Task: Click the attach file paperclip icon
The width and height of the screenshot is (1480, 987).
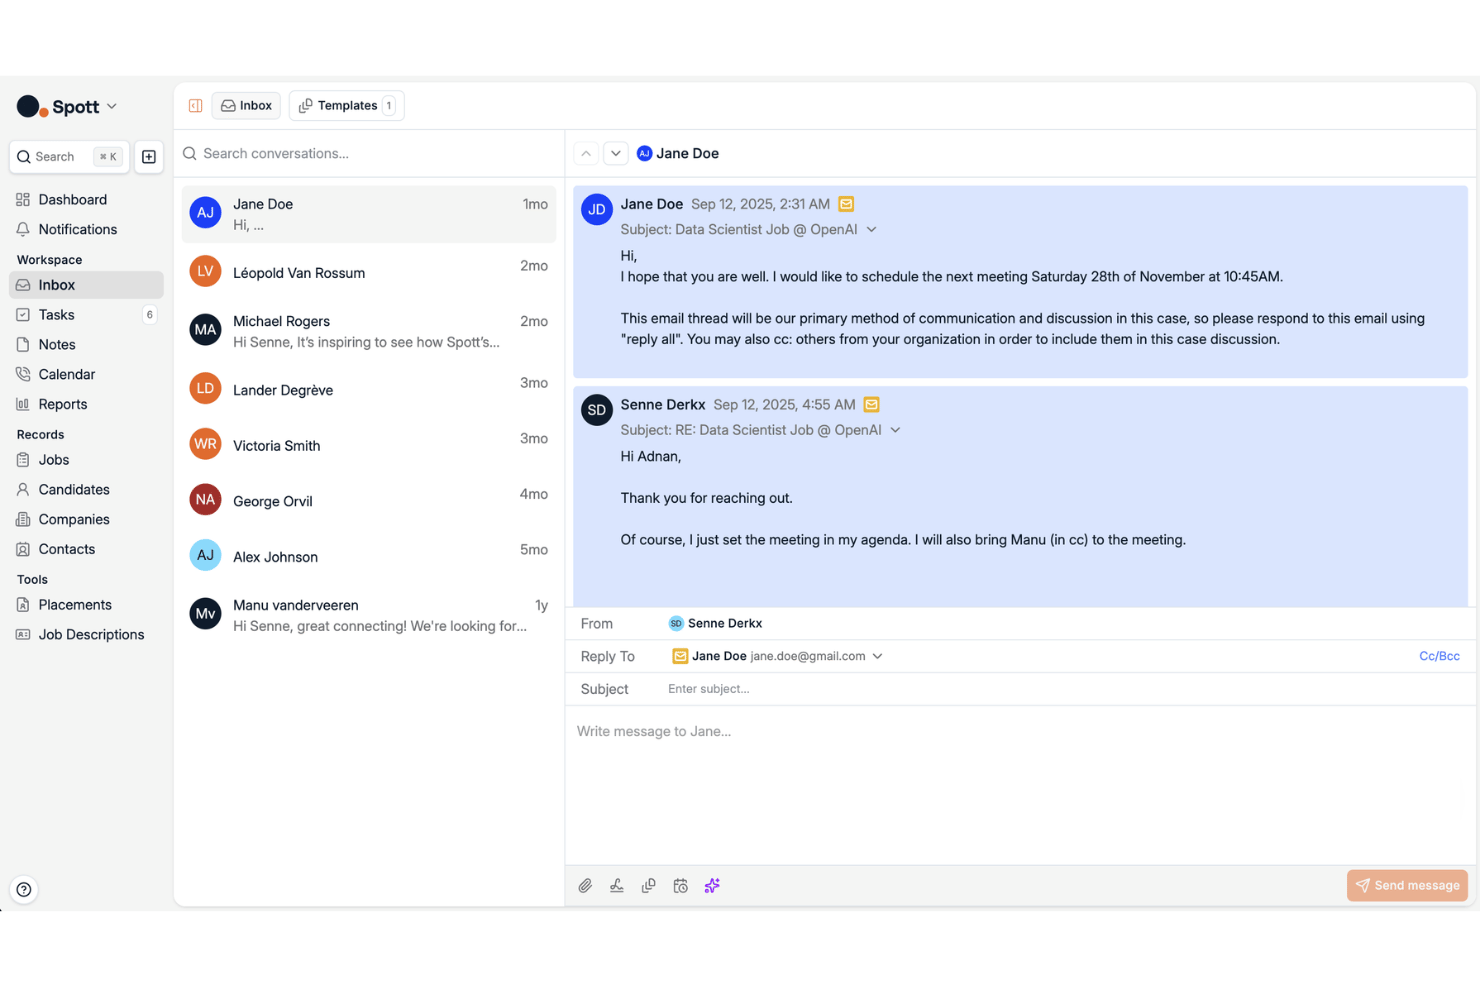Action: pyautogui.click(x=586, y=886)
